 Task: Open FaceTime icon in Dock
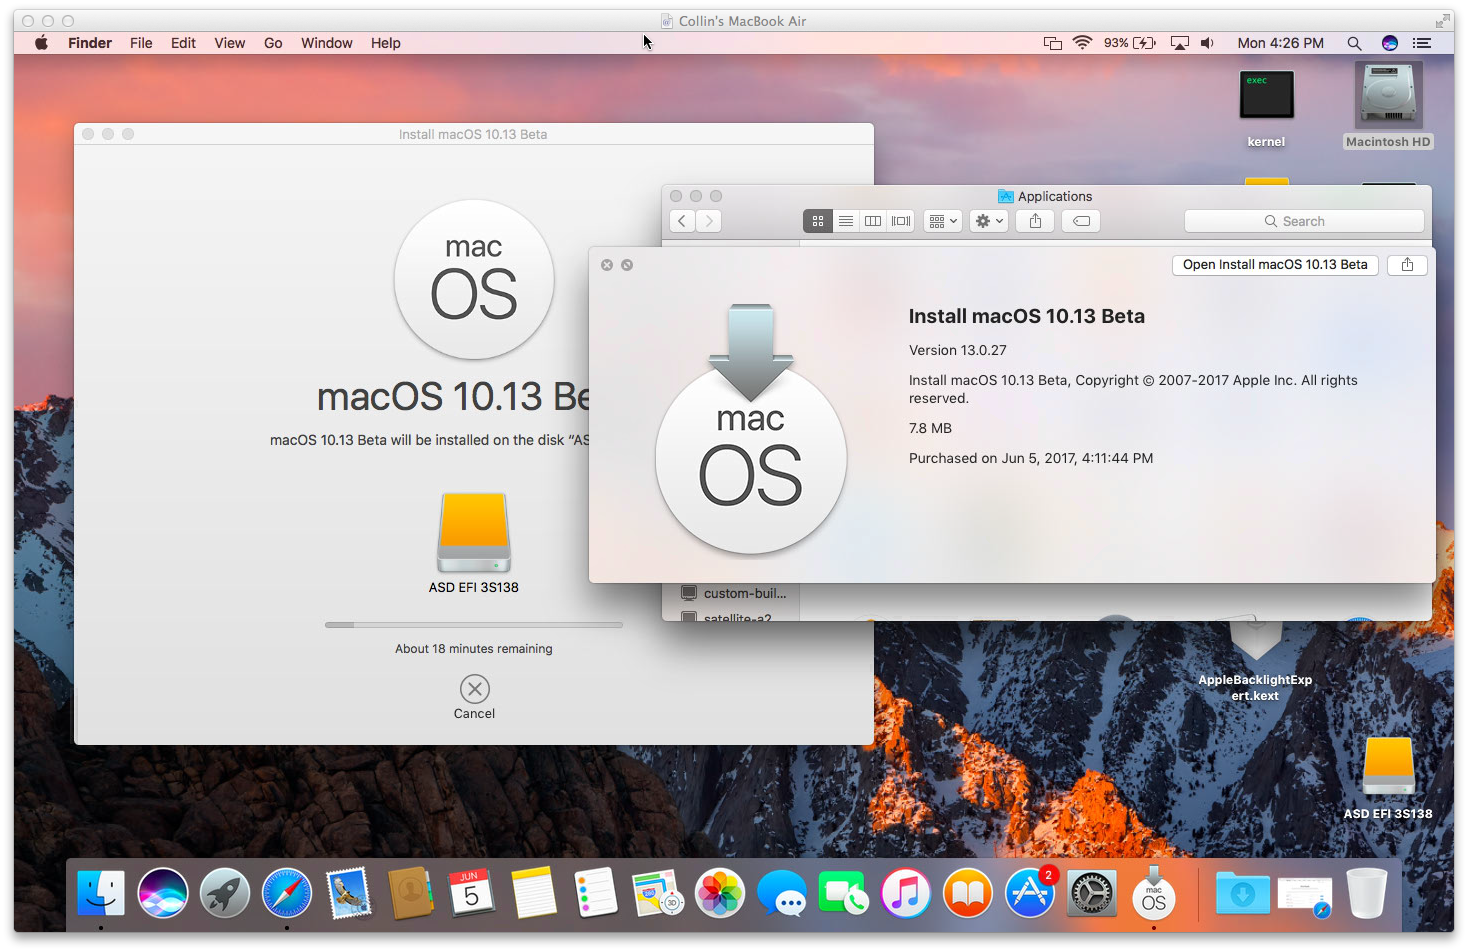(x=843, y=893)
